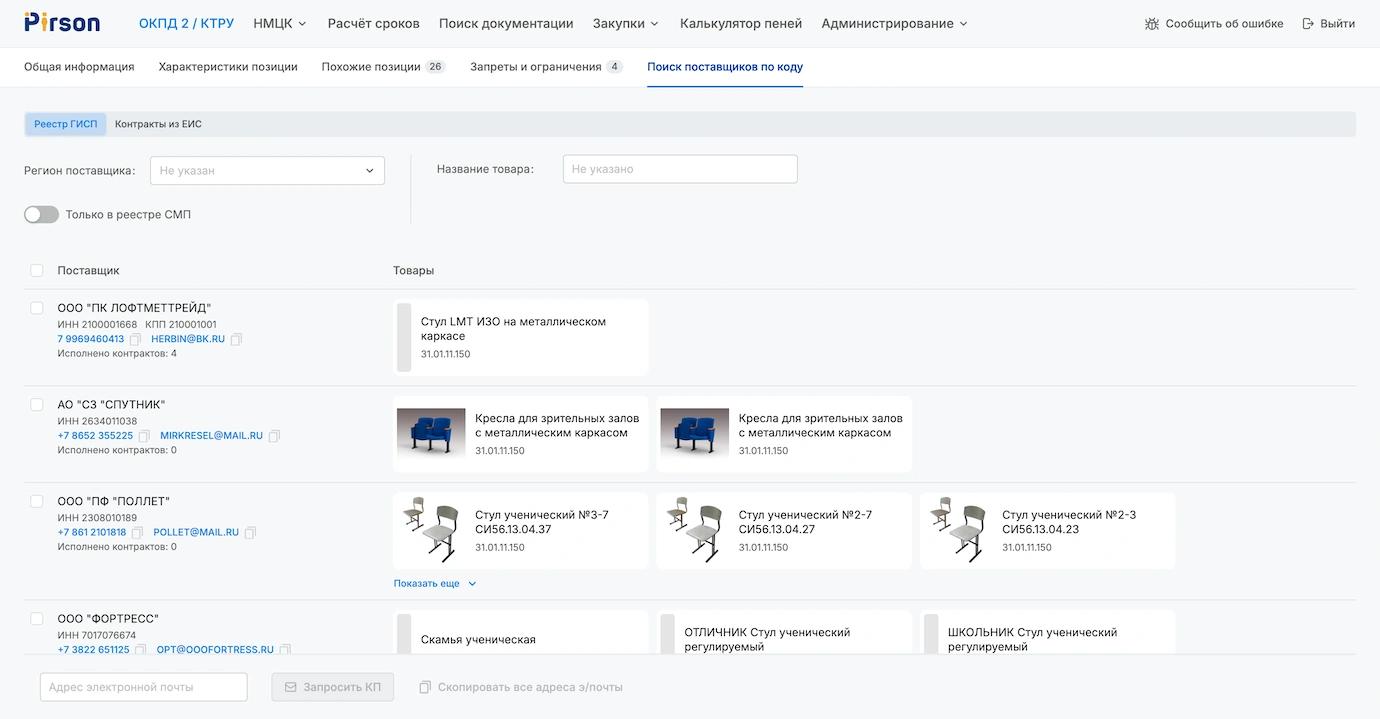Expand 'Показать еще' for ПОЛЛЕТ products
Viewport: 1380px width, 719px height.
point(435,584)
